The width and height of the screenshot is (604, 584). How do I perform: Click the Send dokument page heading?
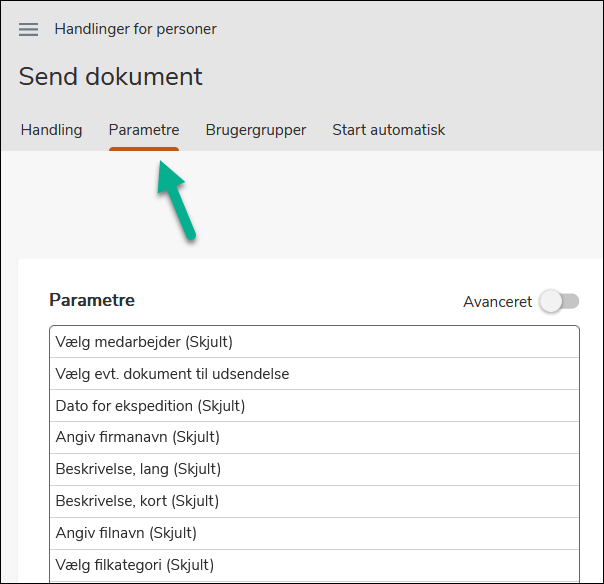point(110,76)
